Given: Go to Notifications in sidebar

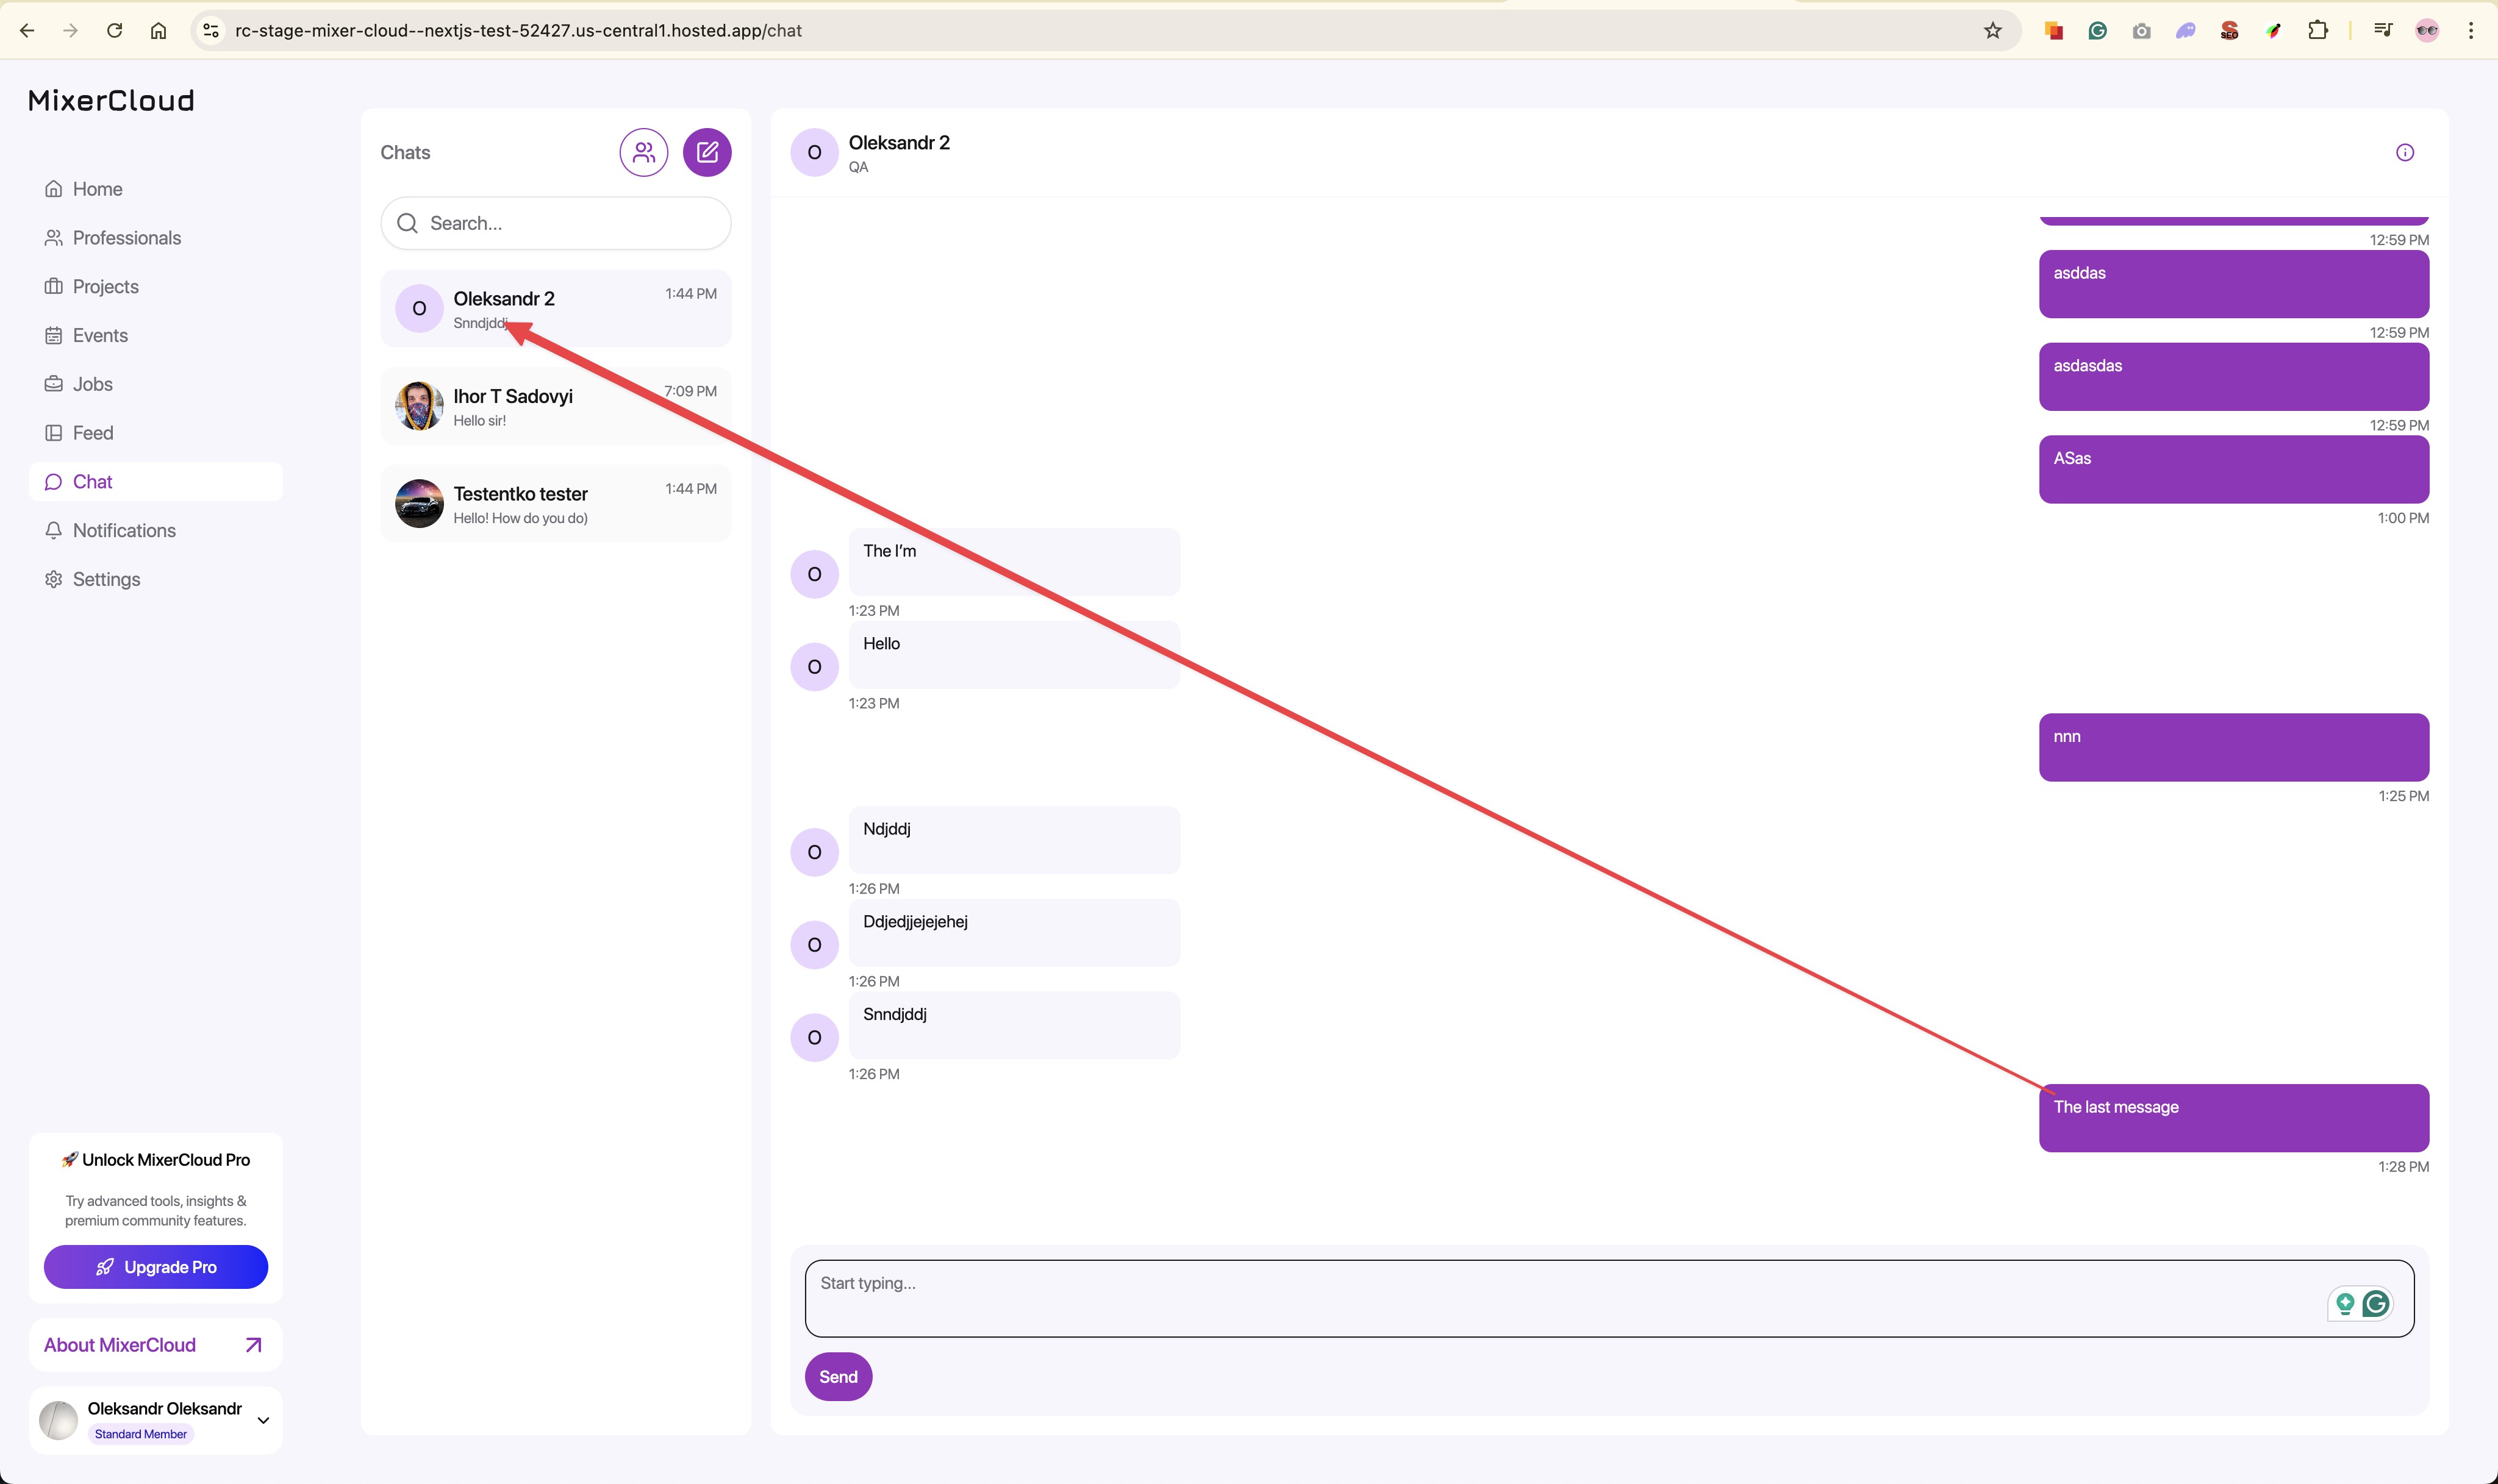Looking at the screenshot, I should (x=124, y=530).
